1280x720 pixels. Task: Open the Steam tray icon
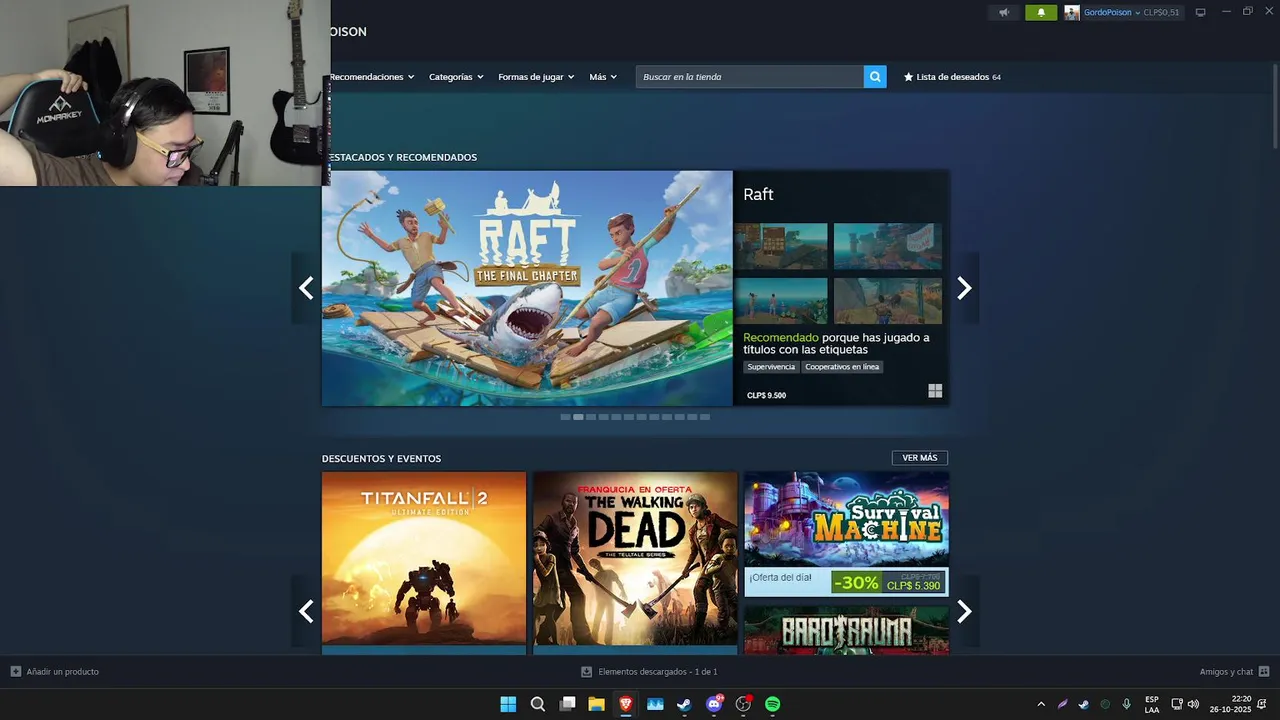pyautogui.click(x=1083, y=704)
